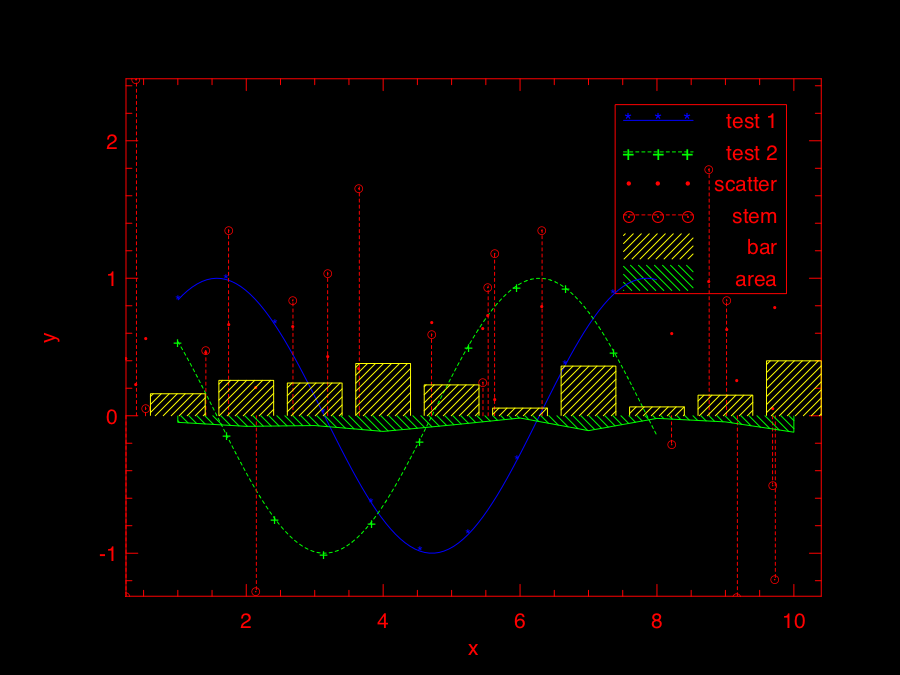Click the leftmost yellow hatched bar
The width and height of the screenshot is (900, 675).
177,404
